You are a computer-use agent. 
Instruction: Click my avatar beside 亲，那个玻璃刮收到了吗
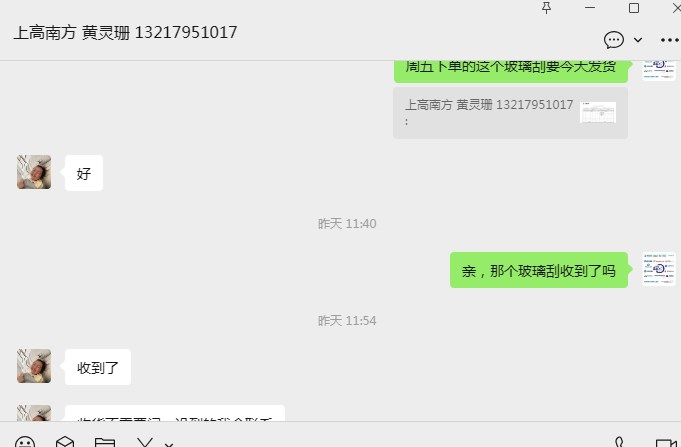tap(659, 269)
